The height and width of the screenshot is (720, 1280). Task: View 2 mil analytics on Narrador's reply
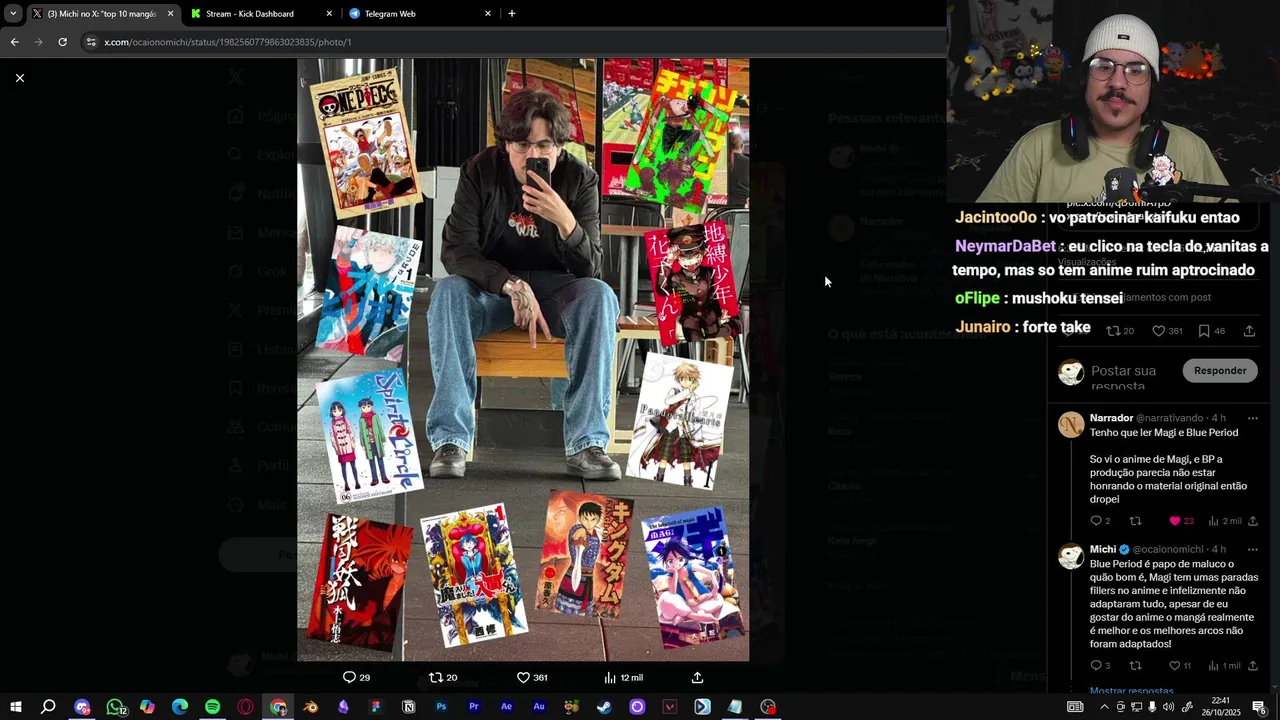click(1225, 521)
